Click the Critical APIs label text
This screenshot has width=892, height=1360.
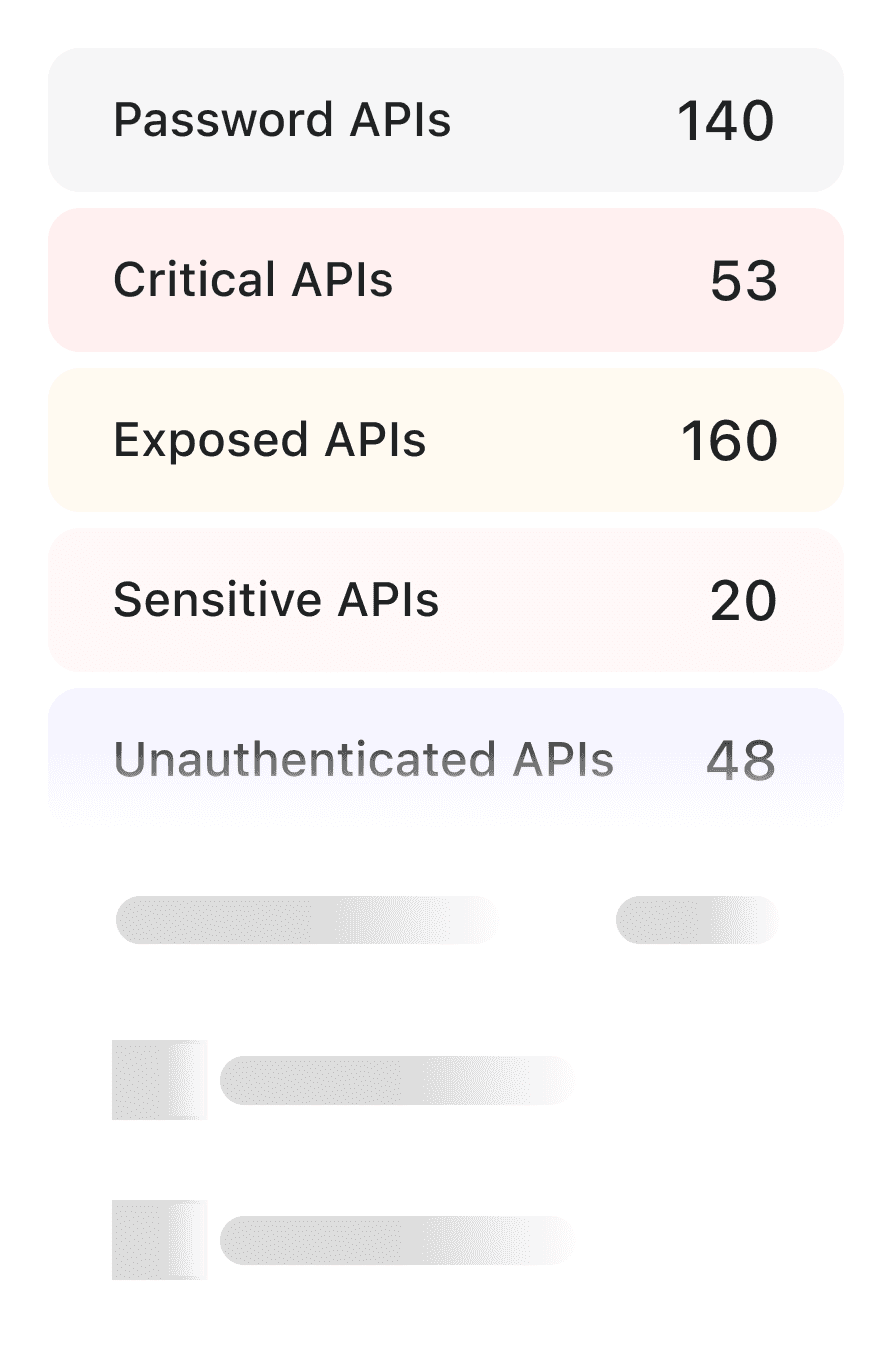253,280
